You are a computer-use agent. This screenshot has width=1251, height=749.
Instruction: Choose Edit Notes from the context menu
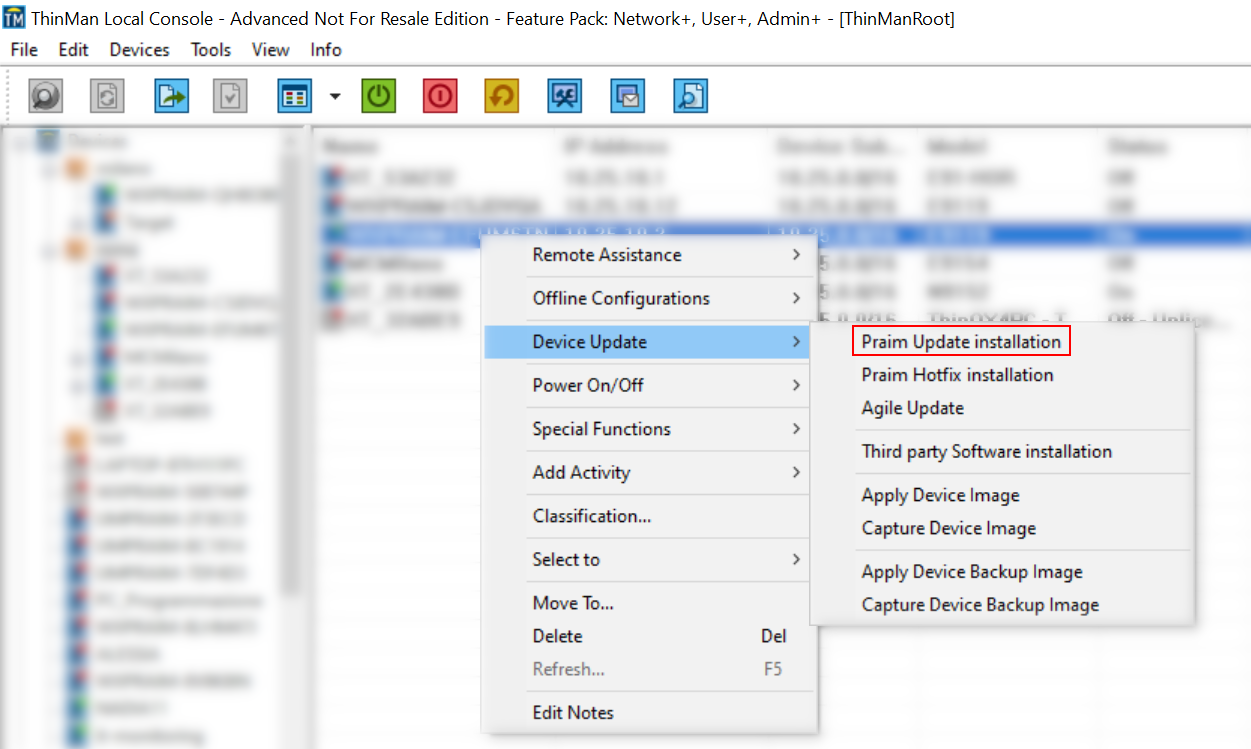pos(647,713)
